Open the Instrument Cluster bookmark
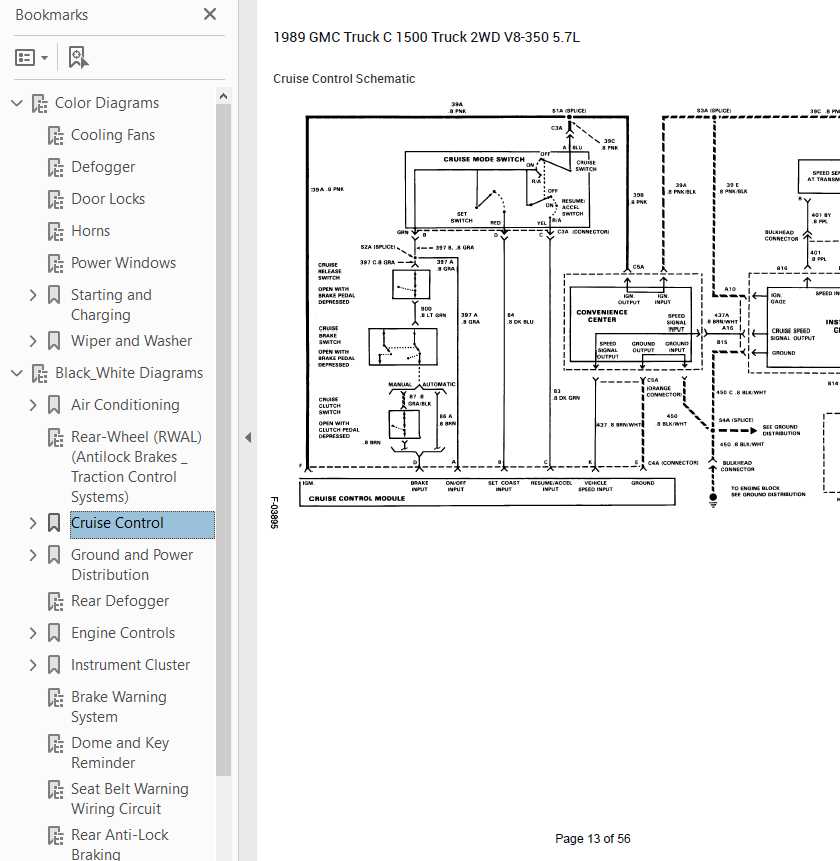 131,665
